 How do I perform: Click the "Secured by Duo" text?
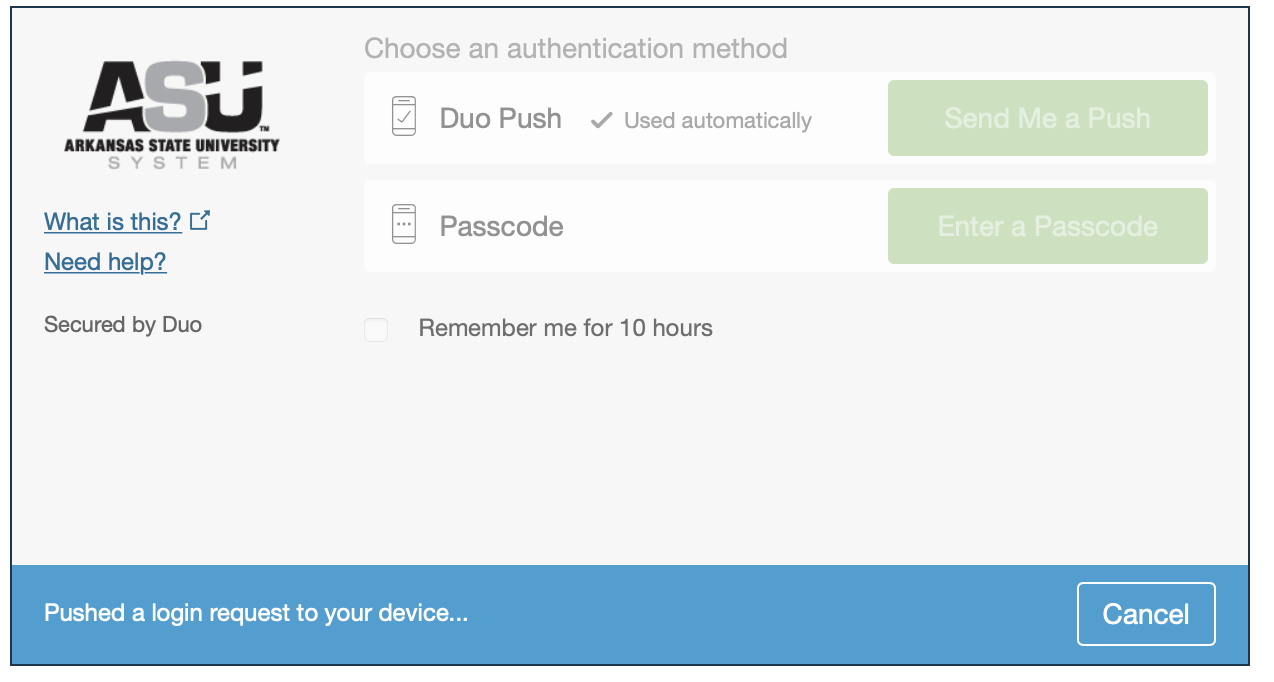tap(123, 324)
